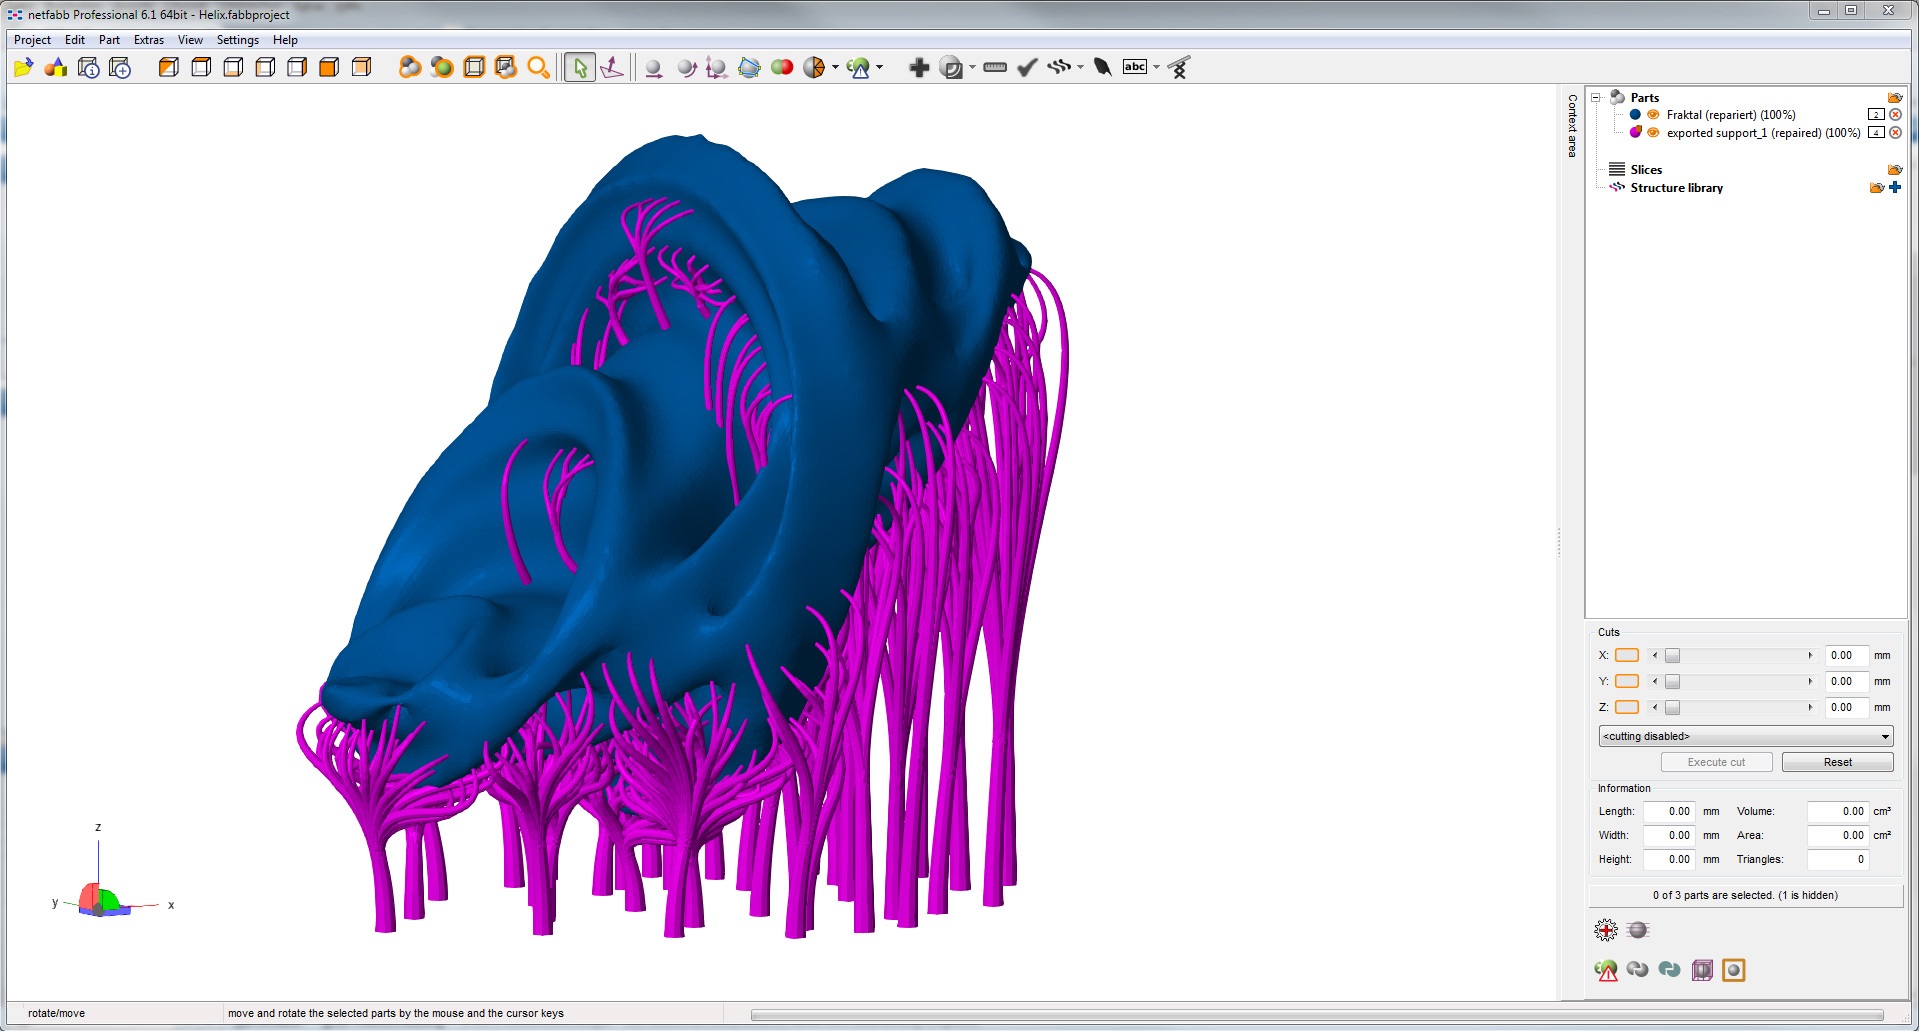The height and width of the screenshot is (1031, 1919).
Task: Open the View menu
Action: [190, 40]
